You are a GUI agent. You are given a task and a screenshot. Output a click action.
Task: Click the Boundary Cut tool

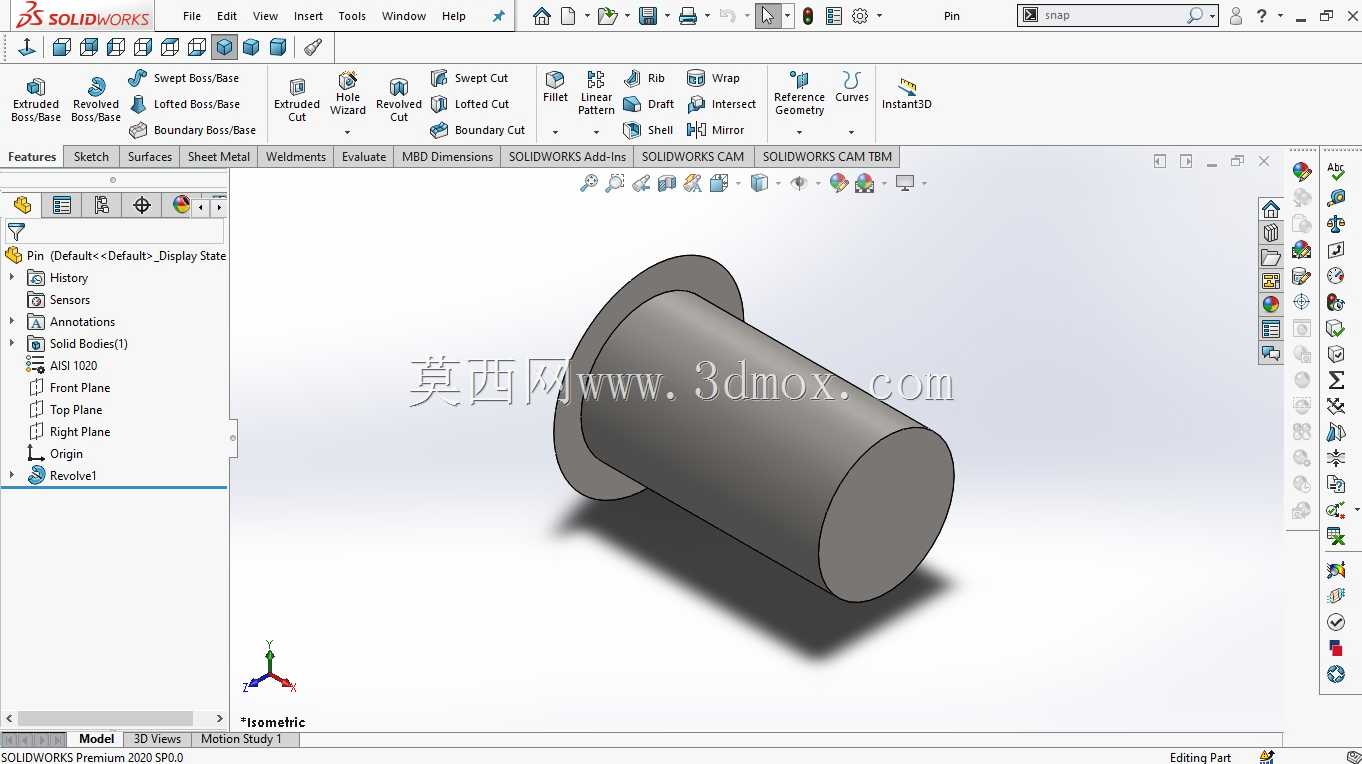[x=478, y=130]
